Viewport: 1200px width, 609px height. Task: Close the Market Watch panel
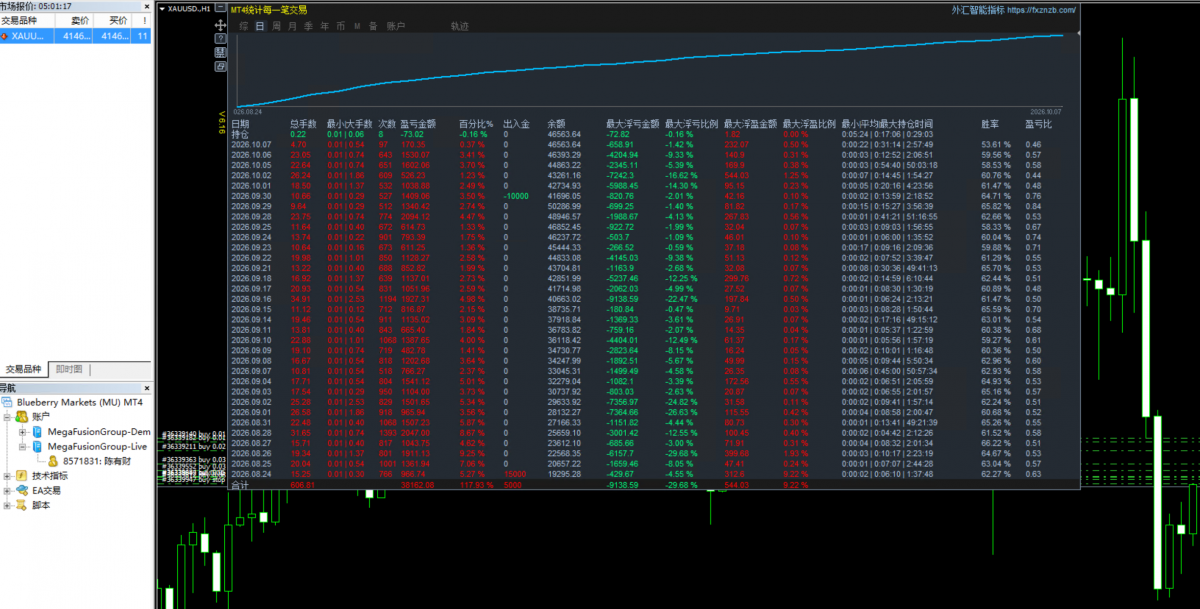click(x=149, y=8)
